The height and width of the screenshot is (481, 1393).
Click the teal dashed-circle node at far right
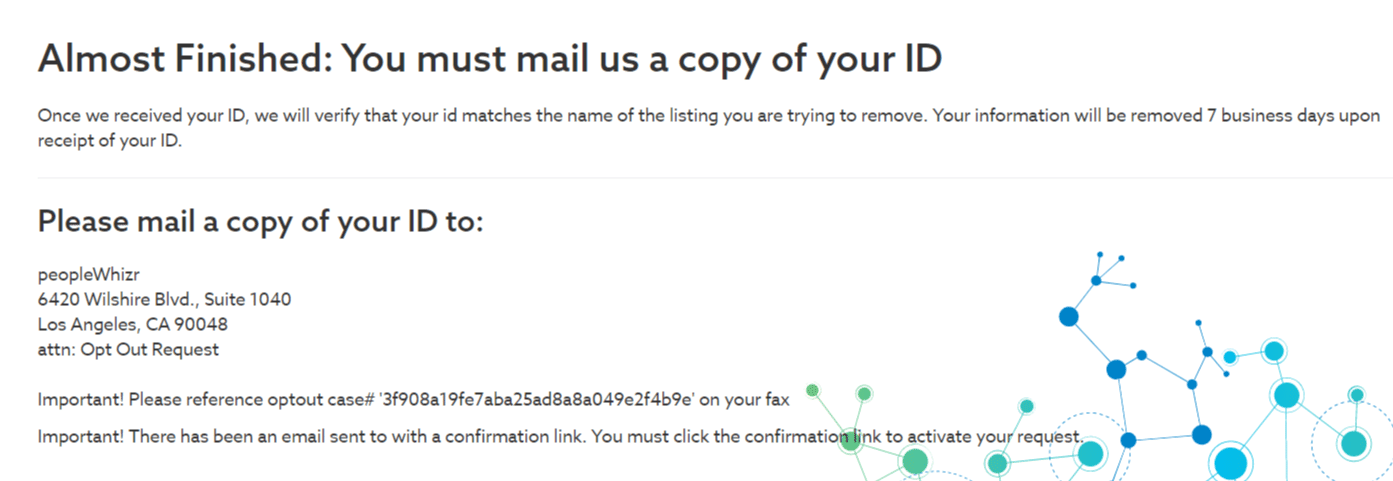(x=1353, y=443)
